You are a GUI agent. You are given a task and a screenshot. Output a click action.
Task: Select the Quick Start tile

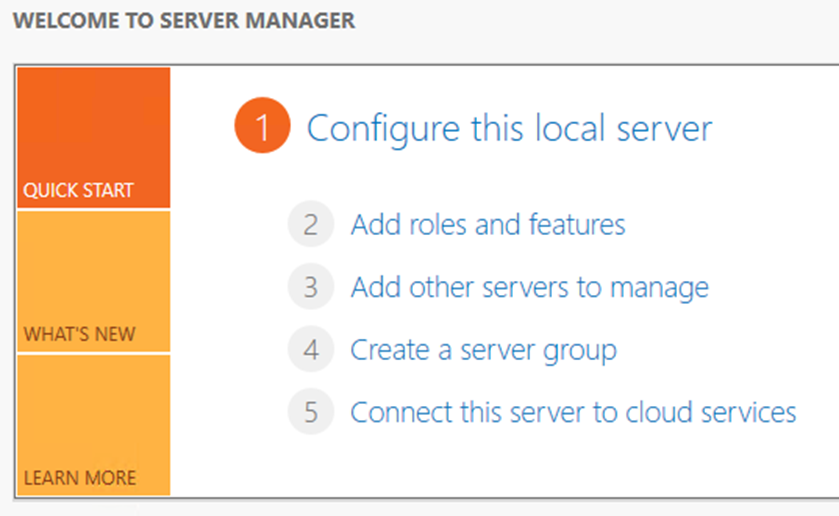94,138
